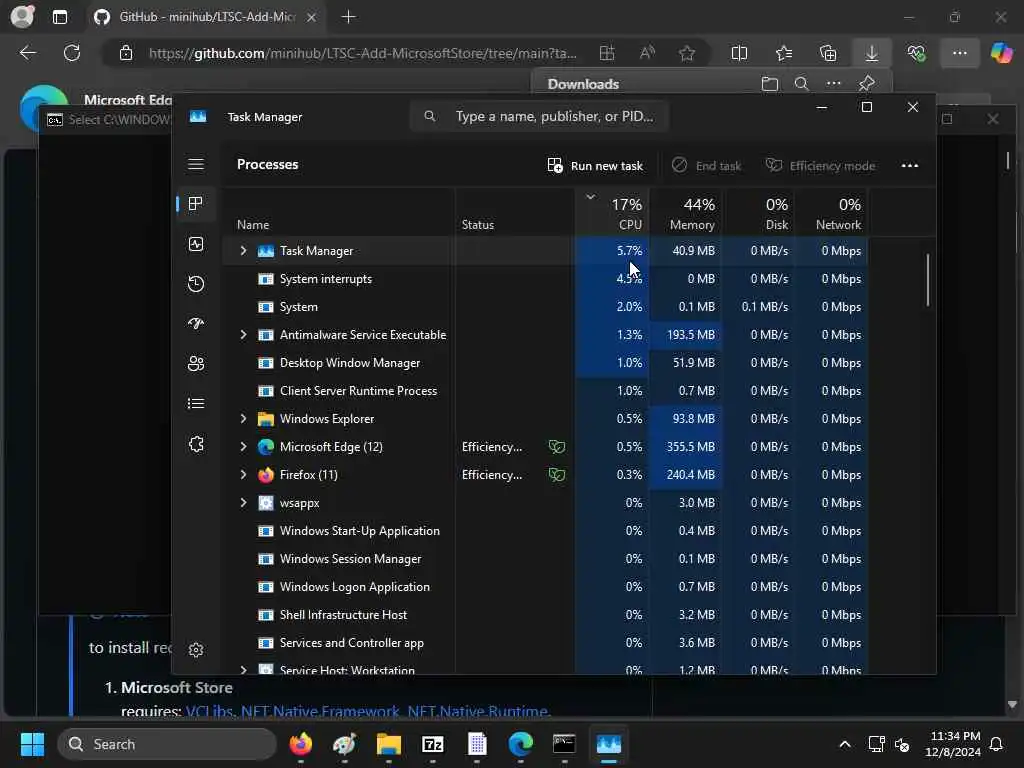Click the Efficiency mode button
This screenshot has width=1024, height=768.
(x=820, y=166)
